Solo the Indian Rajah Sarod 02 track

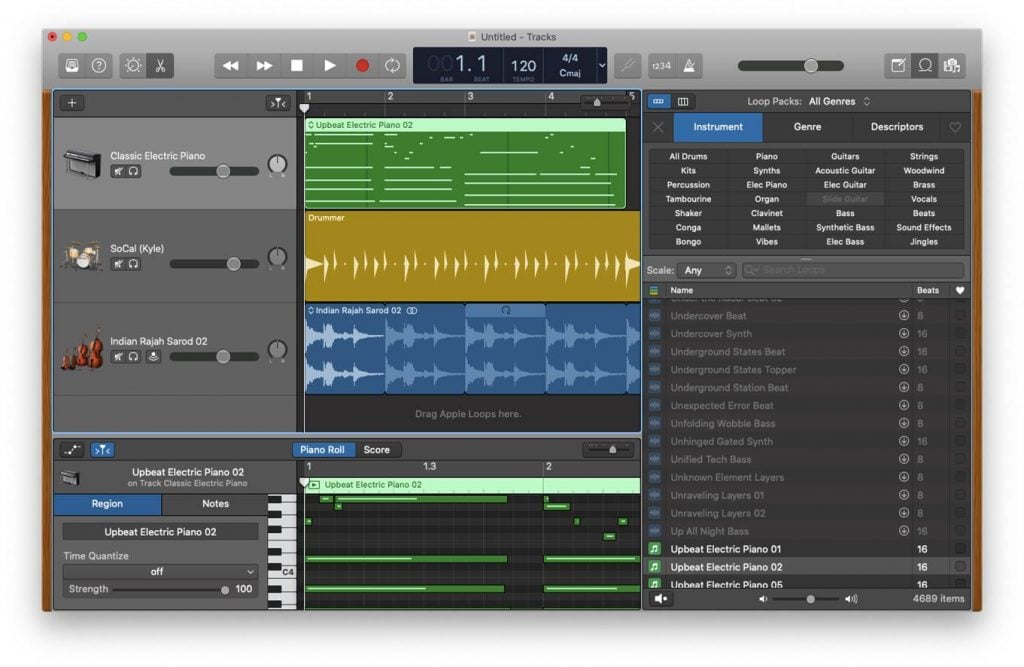[x=133, y=357]
